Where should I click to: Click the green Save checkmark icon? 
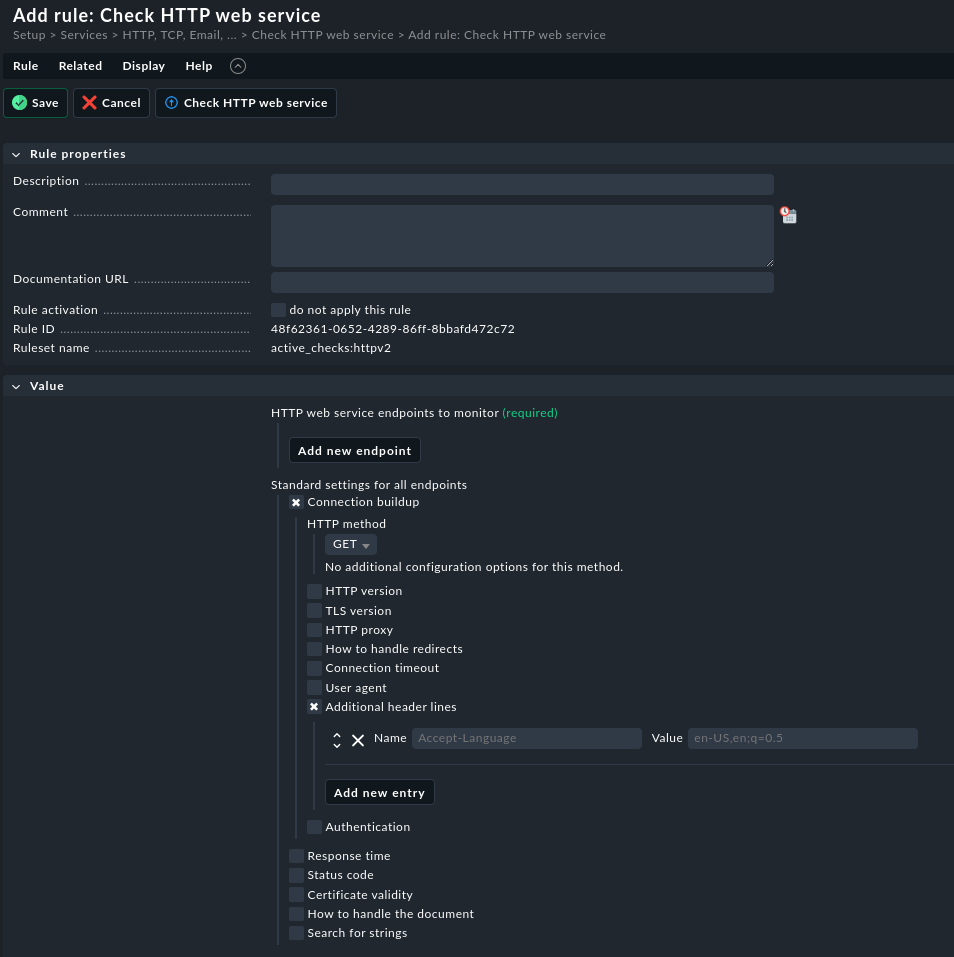tap(20, 102)
